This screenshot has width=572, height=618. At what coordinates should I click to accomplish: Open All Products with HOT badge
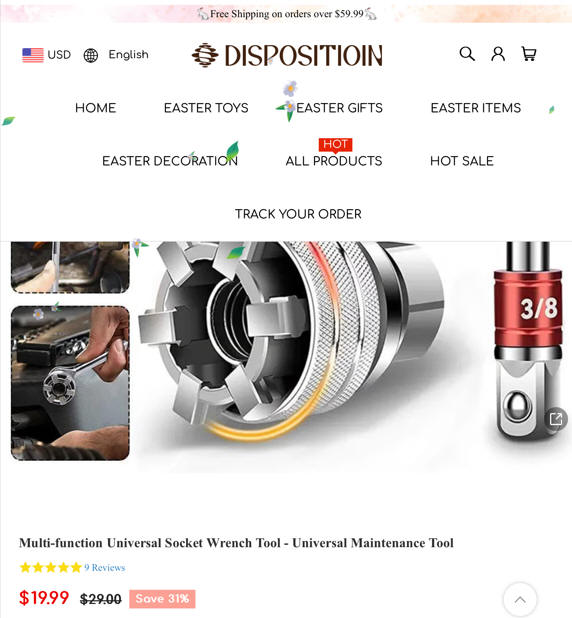coord(334,161)
